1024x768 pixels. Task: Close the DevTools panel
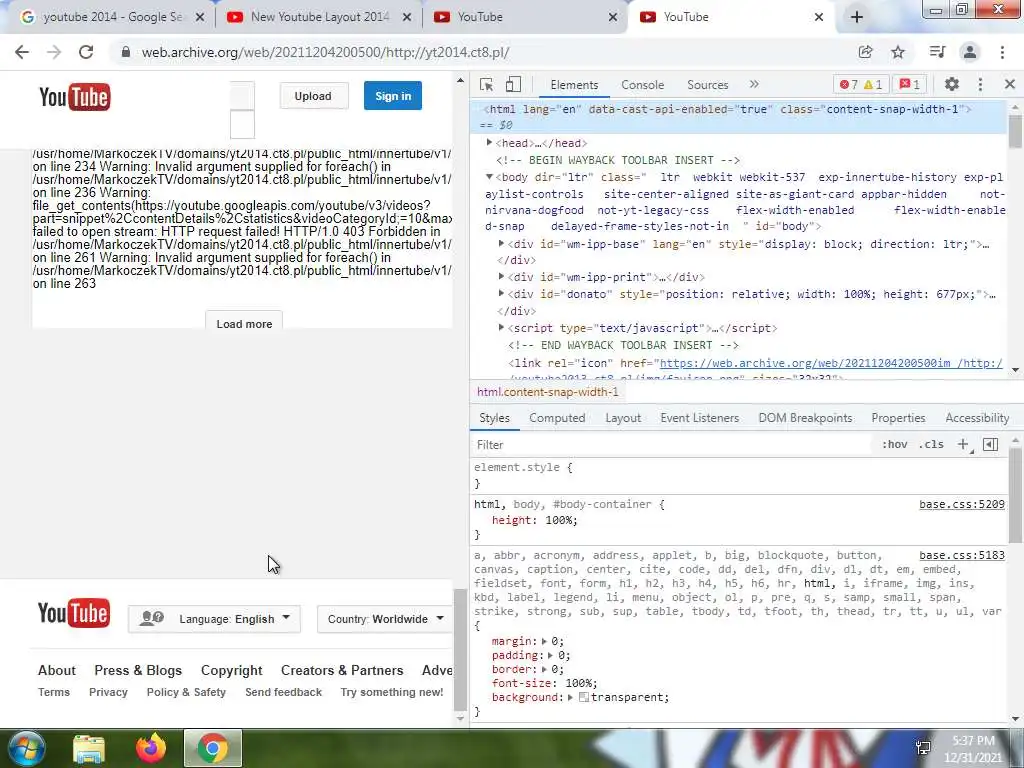point(1010,84)
